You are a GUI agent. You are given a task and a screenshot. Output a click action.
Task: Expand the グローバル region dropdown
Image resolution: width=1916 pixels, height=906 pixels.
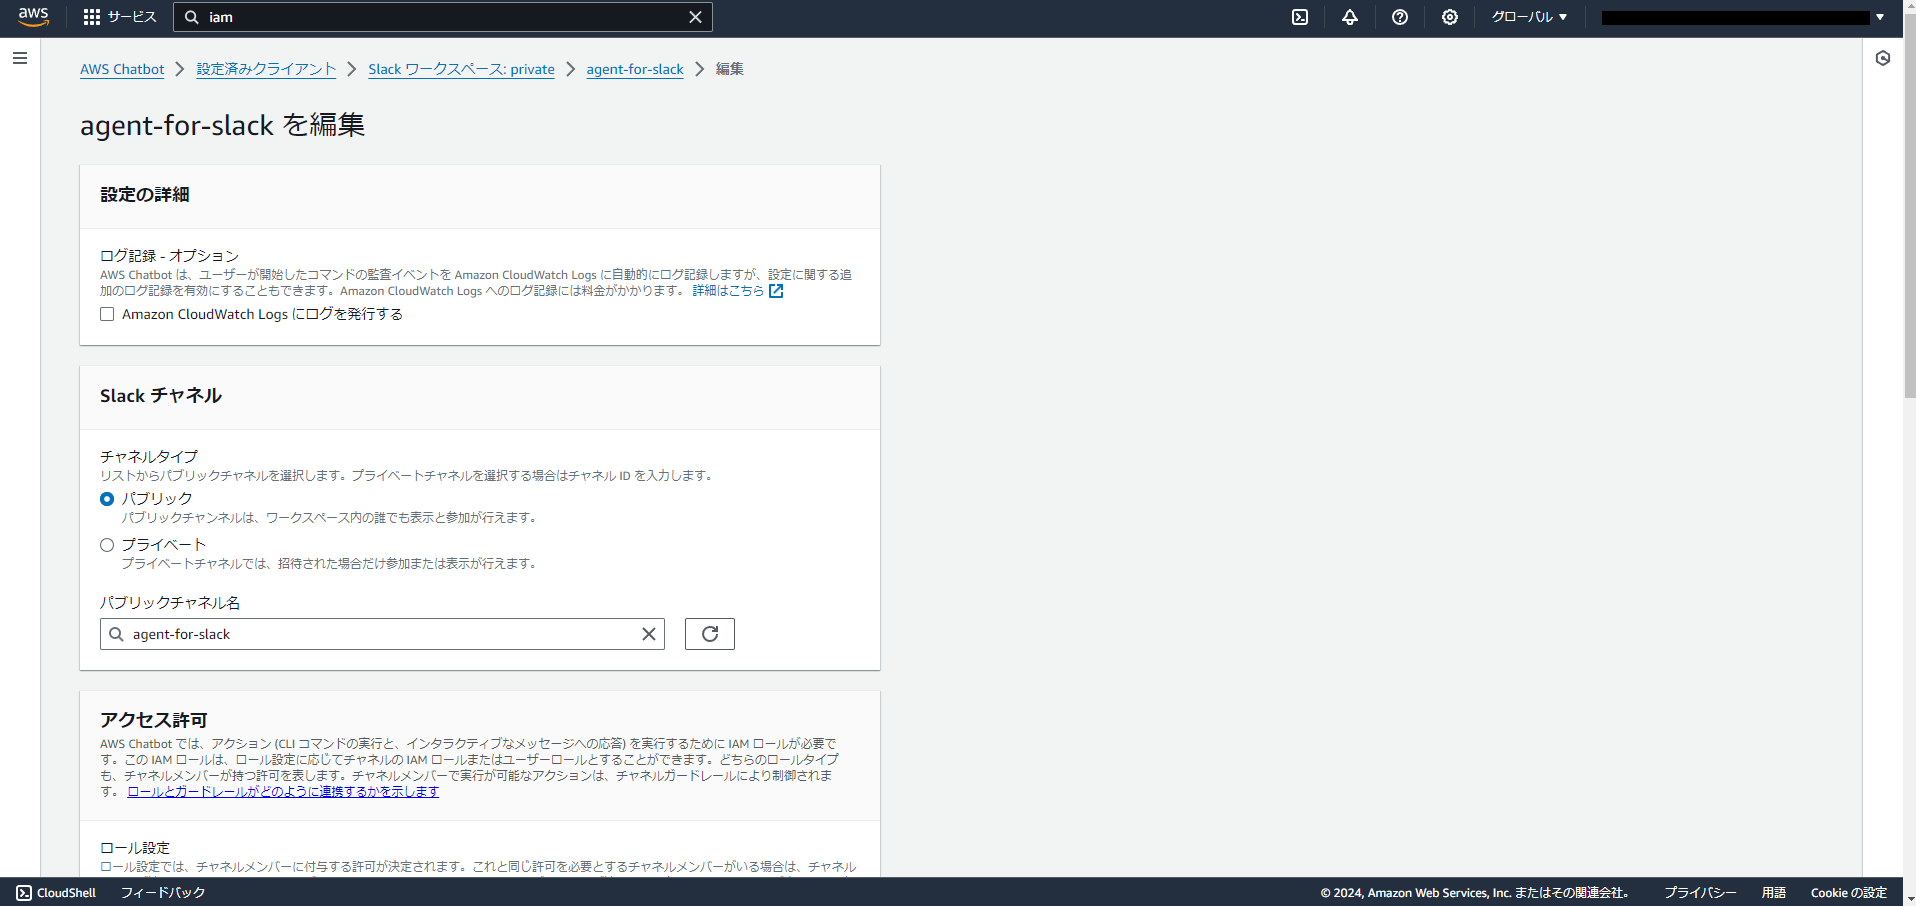click(1529, 17)
